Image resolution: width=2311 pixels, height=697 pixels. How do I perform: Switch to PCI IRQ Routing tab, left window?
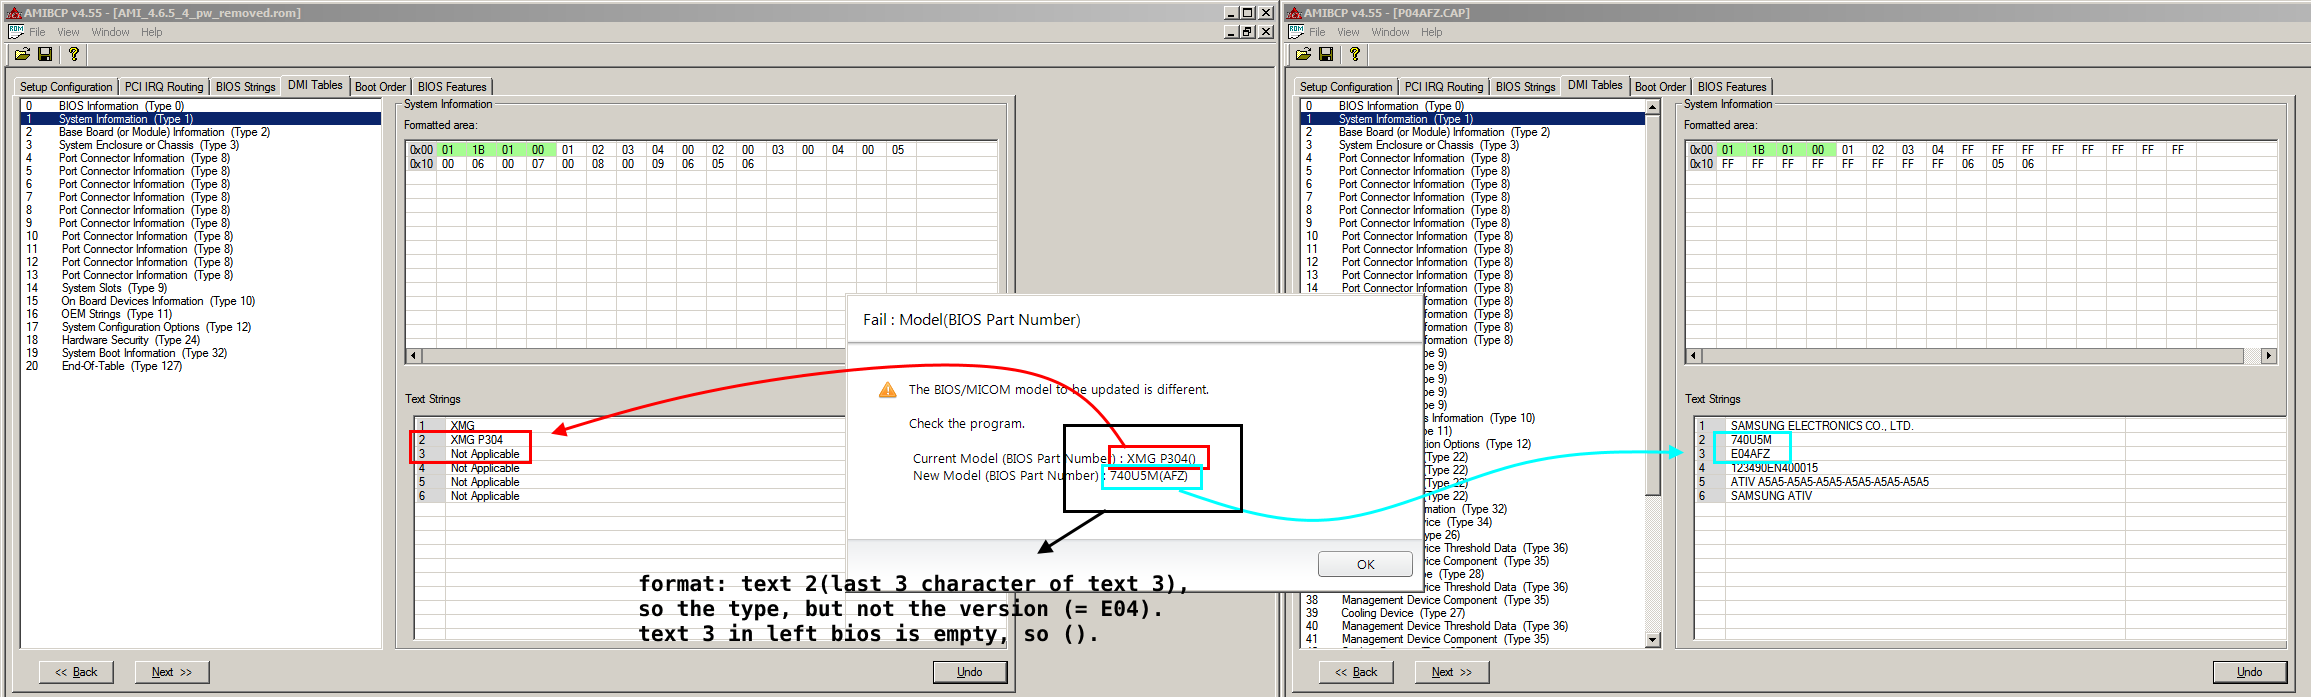click(164, 87)
